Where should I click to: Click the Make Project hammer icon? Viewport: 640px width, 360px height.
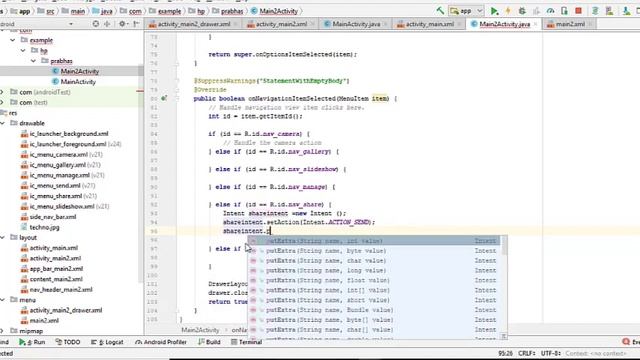tap(440, 11)
